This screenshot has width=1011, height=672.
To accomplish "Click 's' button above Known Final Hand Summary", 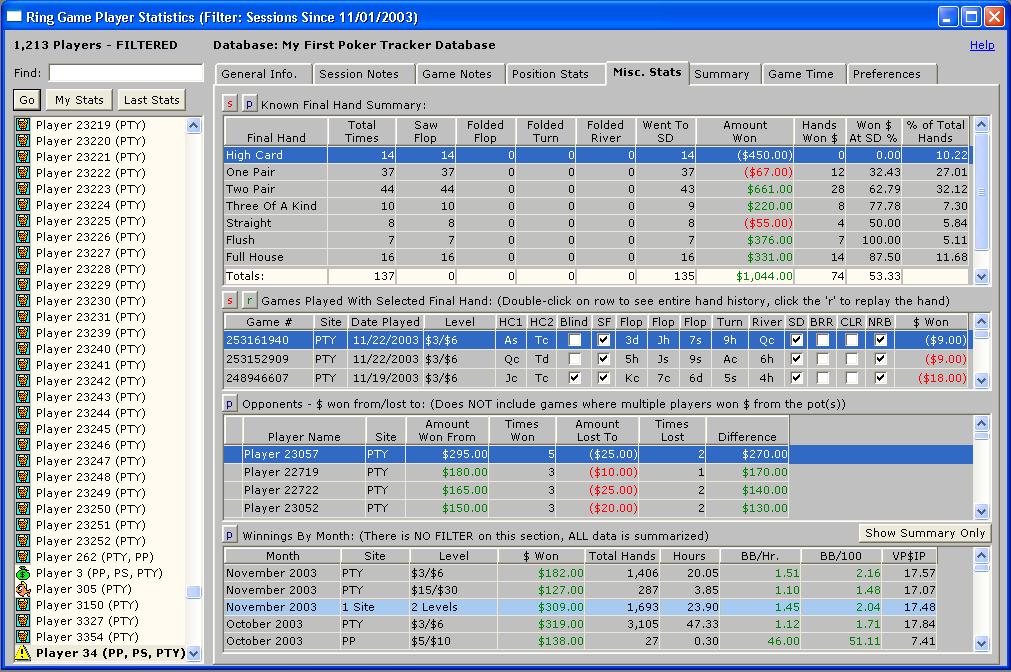I will tap(230, 104).
